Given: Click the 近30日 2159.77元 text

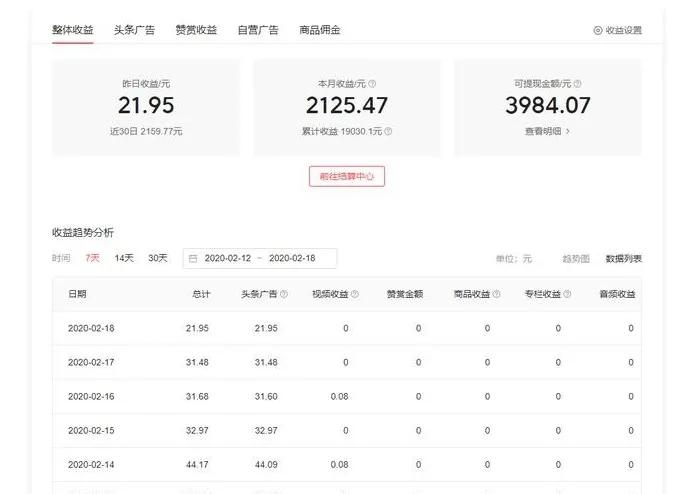Looking at the screenshot, I should (x=146, y=131).
